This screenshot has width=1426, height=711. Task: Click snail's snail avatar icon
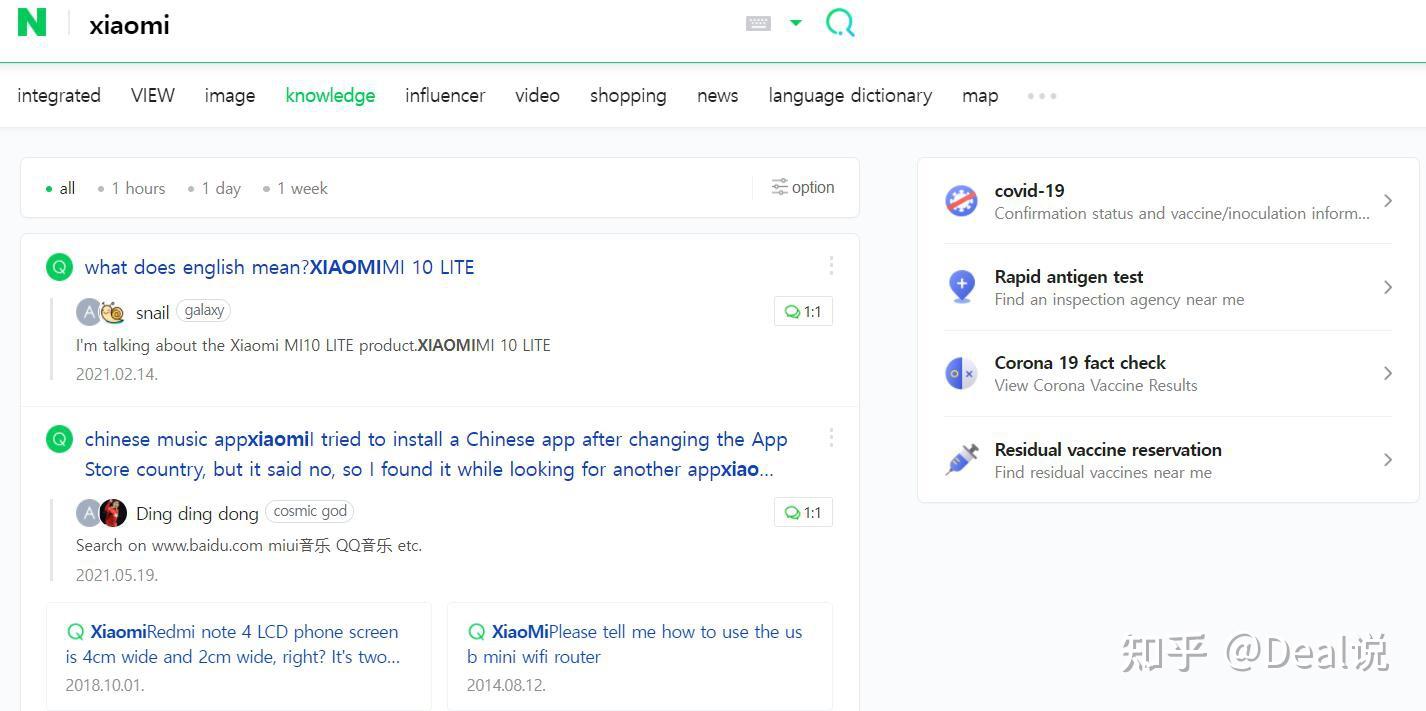(113, 312)
